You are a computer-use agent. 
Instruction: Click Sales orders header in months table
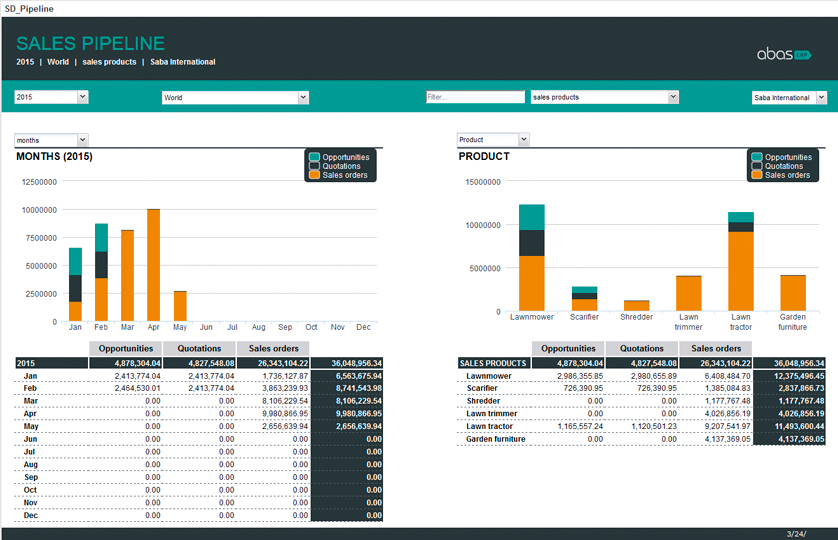(273, 348)
